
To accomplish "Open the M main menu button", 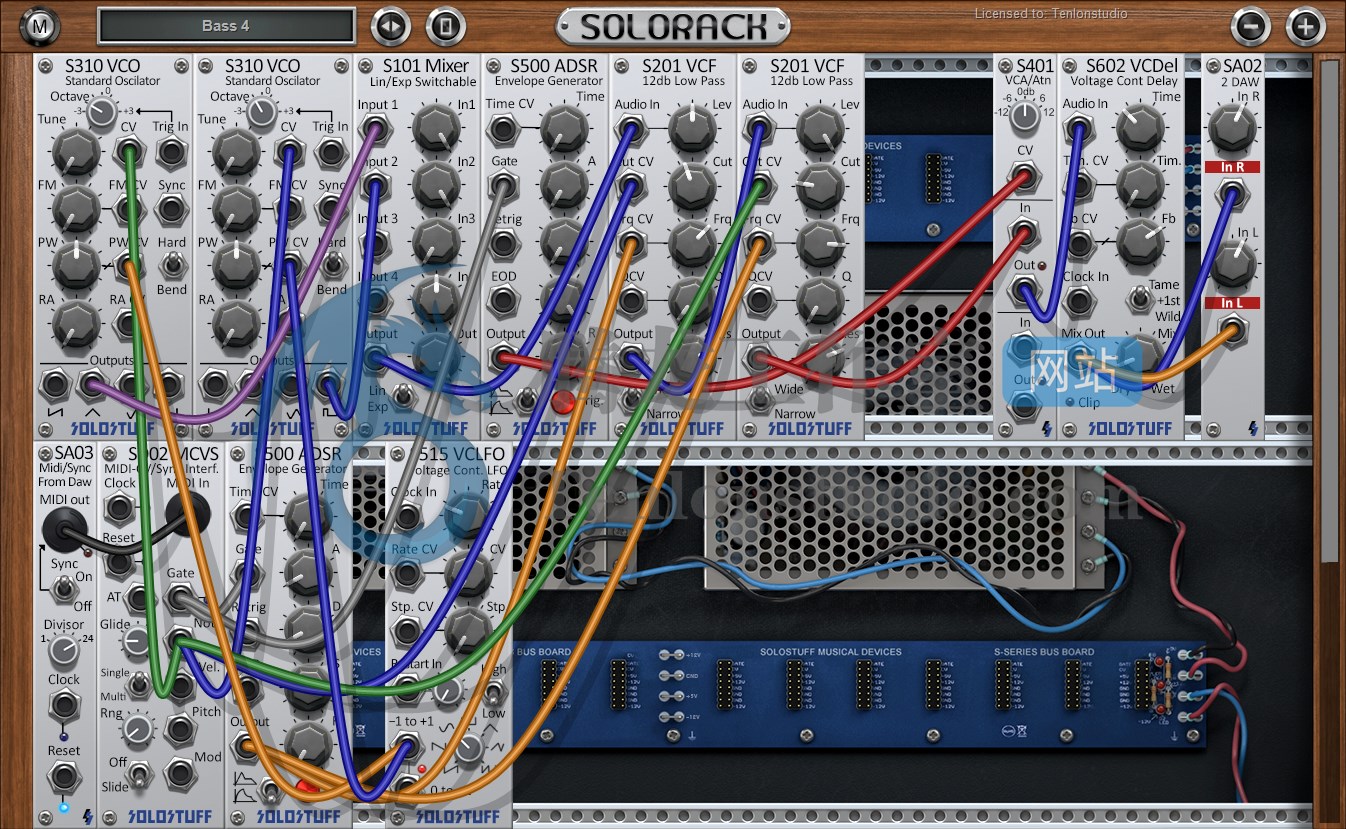I will pos(39,26).
